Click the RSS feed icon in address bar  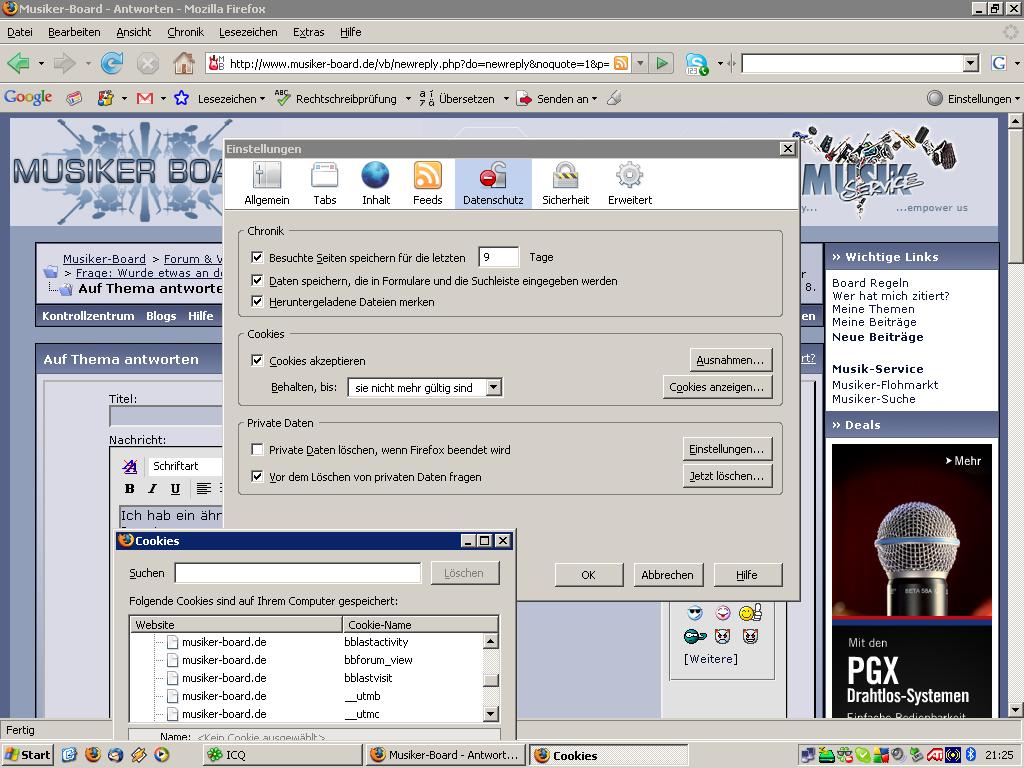(x=621, y=63)
